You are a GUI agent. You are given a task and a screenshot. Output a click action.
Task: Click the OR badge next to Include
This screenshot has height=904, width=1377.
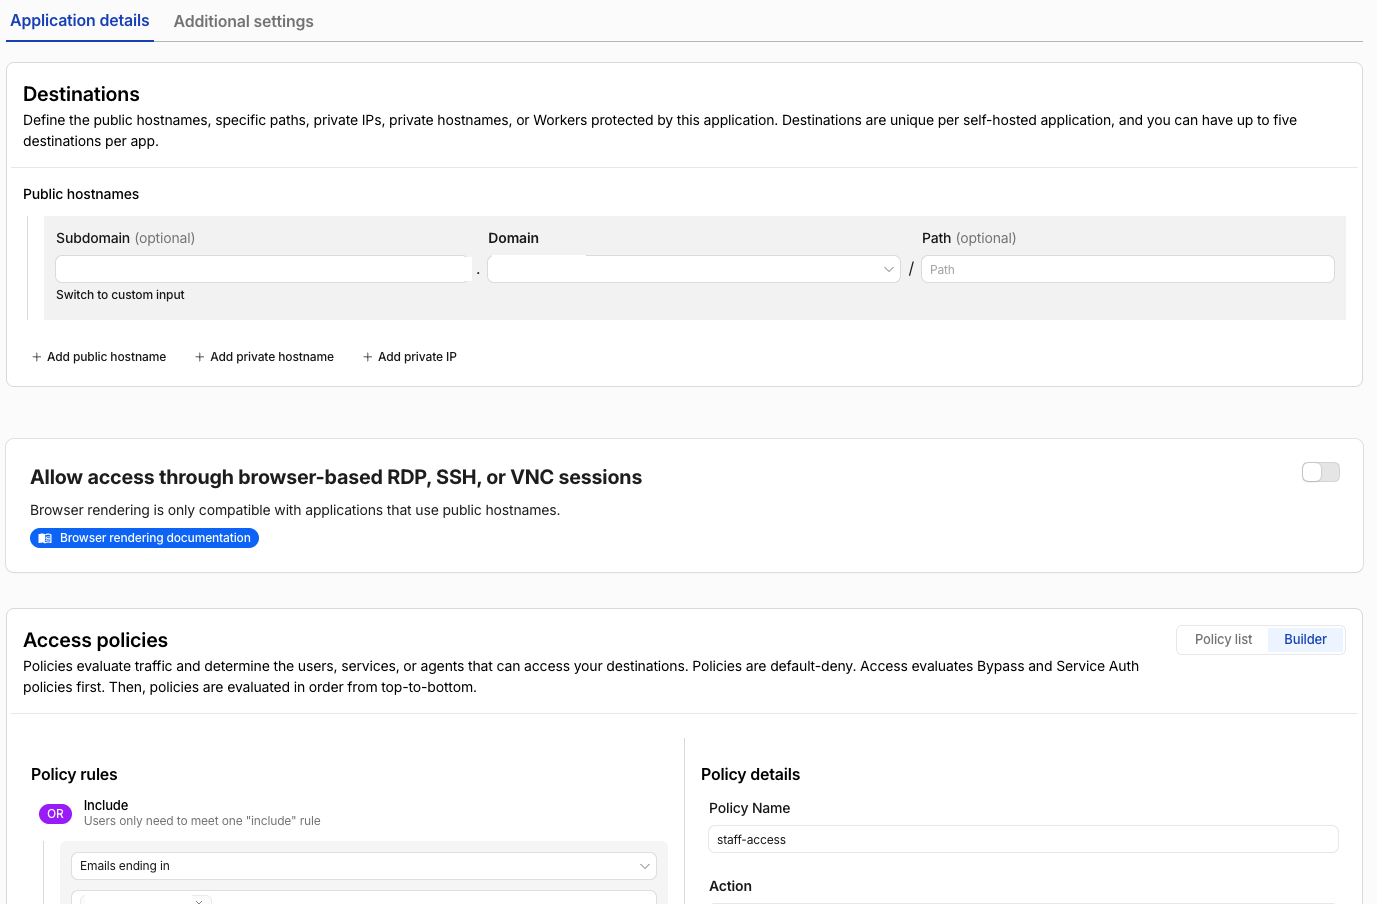[55, 814]
